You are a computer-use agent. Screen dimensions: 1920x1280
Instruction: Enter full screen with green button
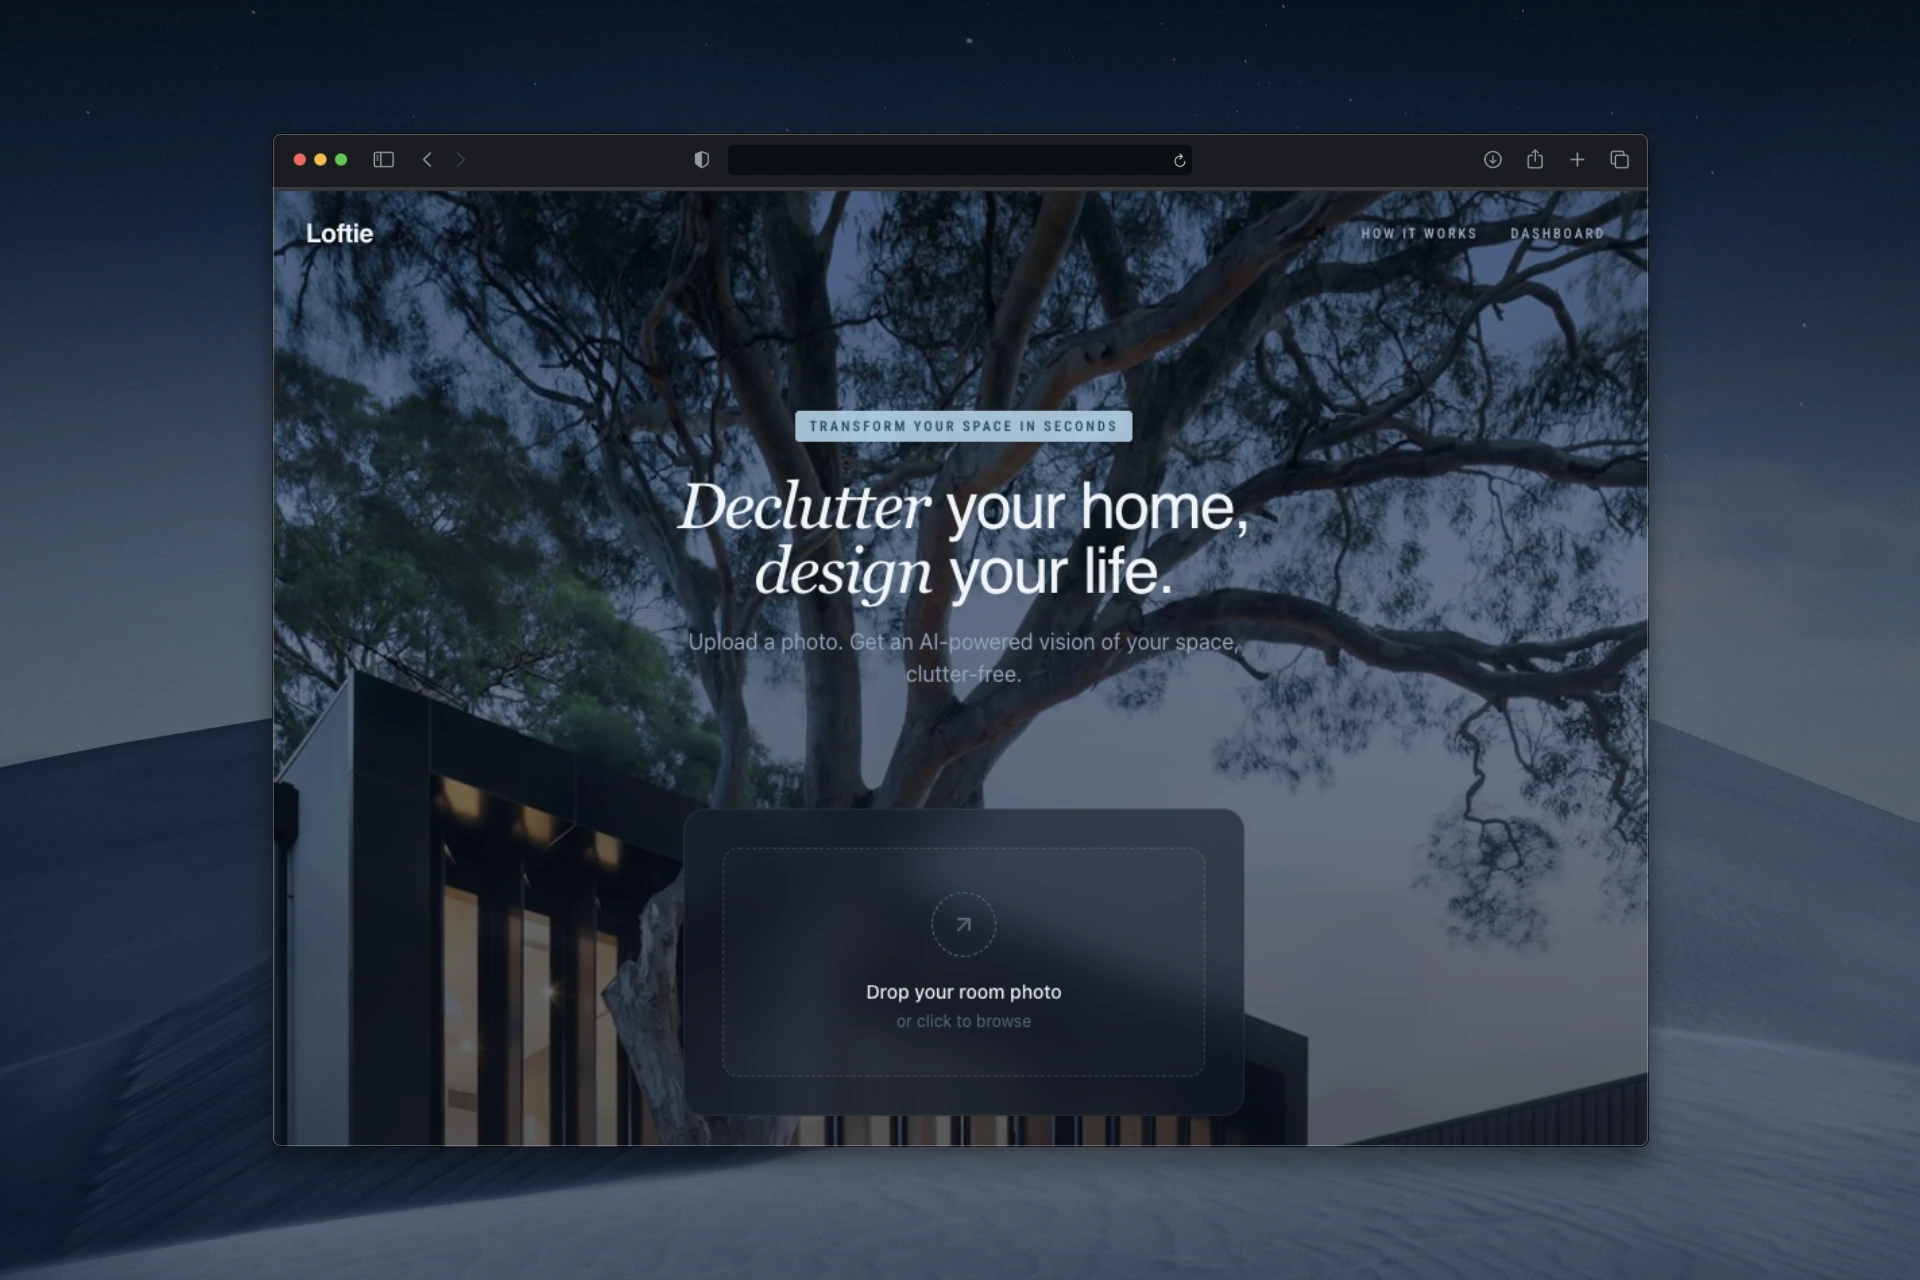[x=341, y=160]
